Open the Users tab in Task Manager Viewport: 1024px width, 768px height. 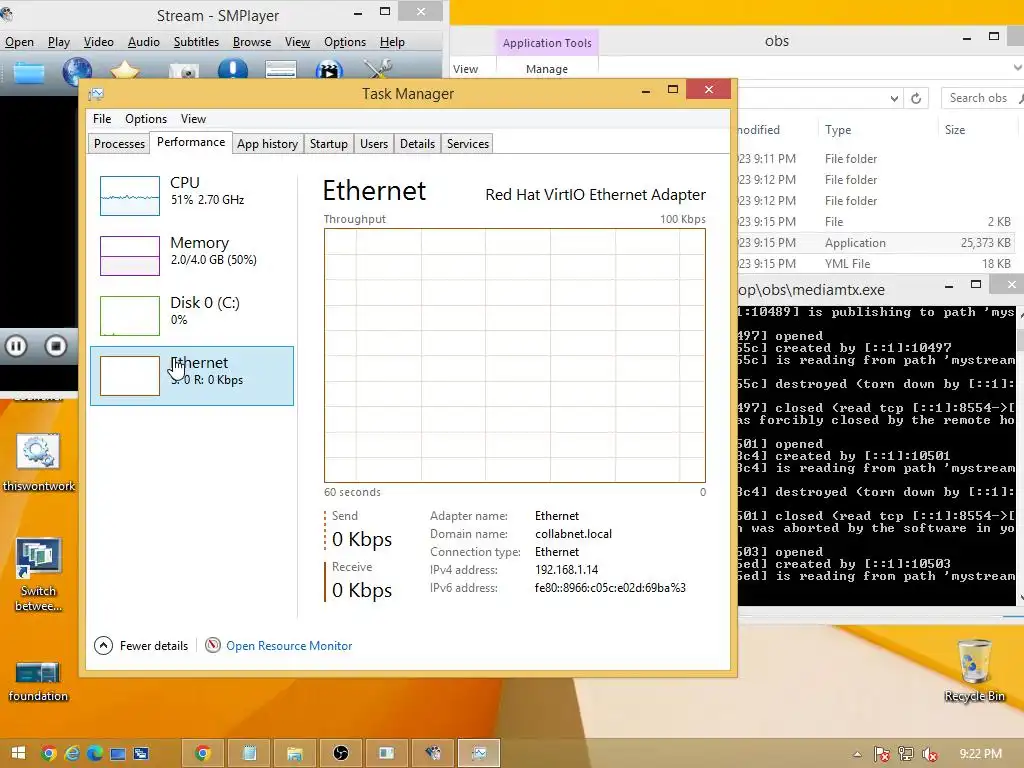click(x=374, y=144)
